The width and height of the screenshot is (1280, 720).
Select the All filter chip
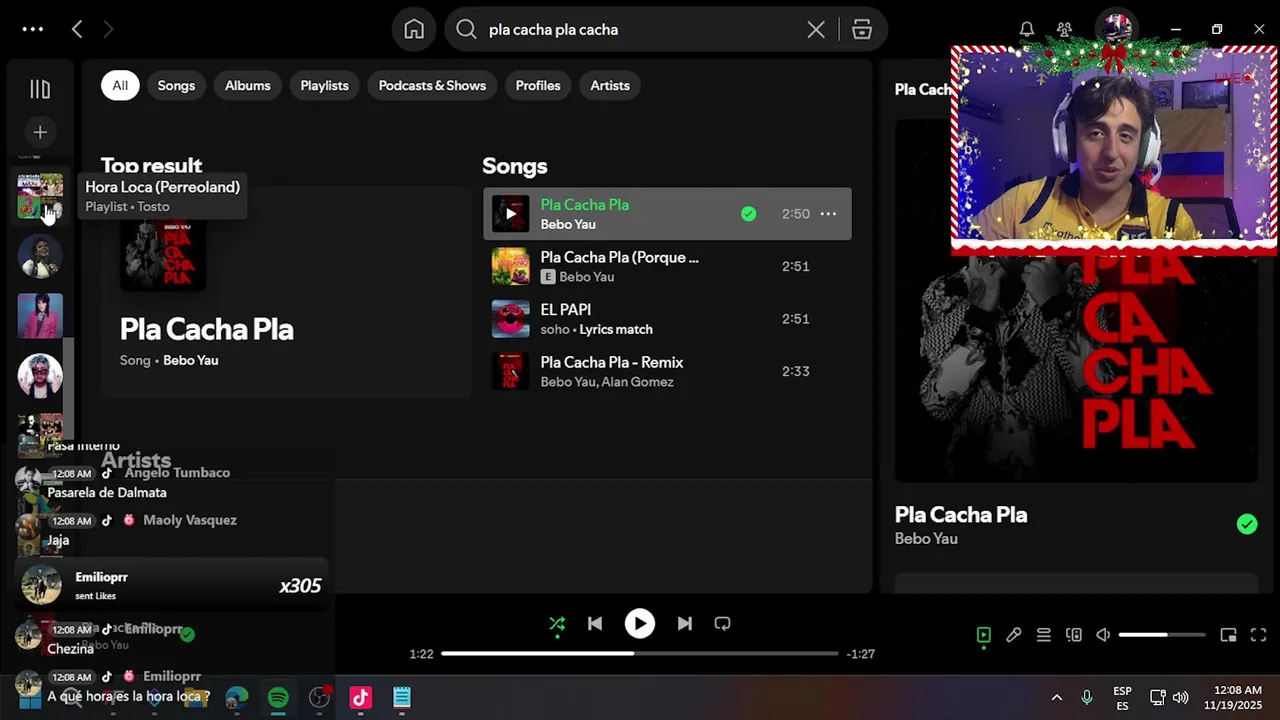tap(120, 85)
